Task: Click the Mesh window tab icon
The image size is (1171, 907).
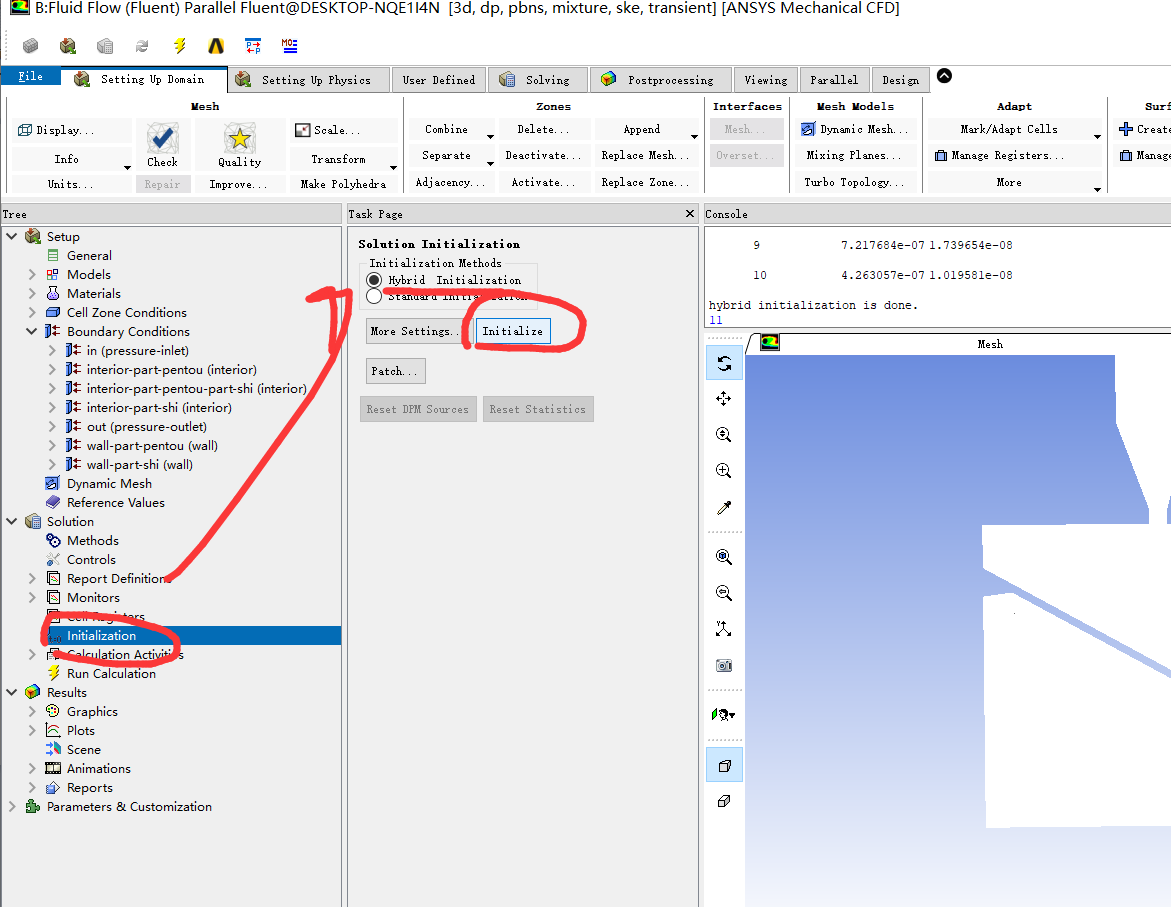Action: (x=769, y=343)
